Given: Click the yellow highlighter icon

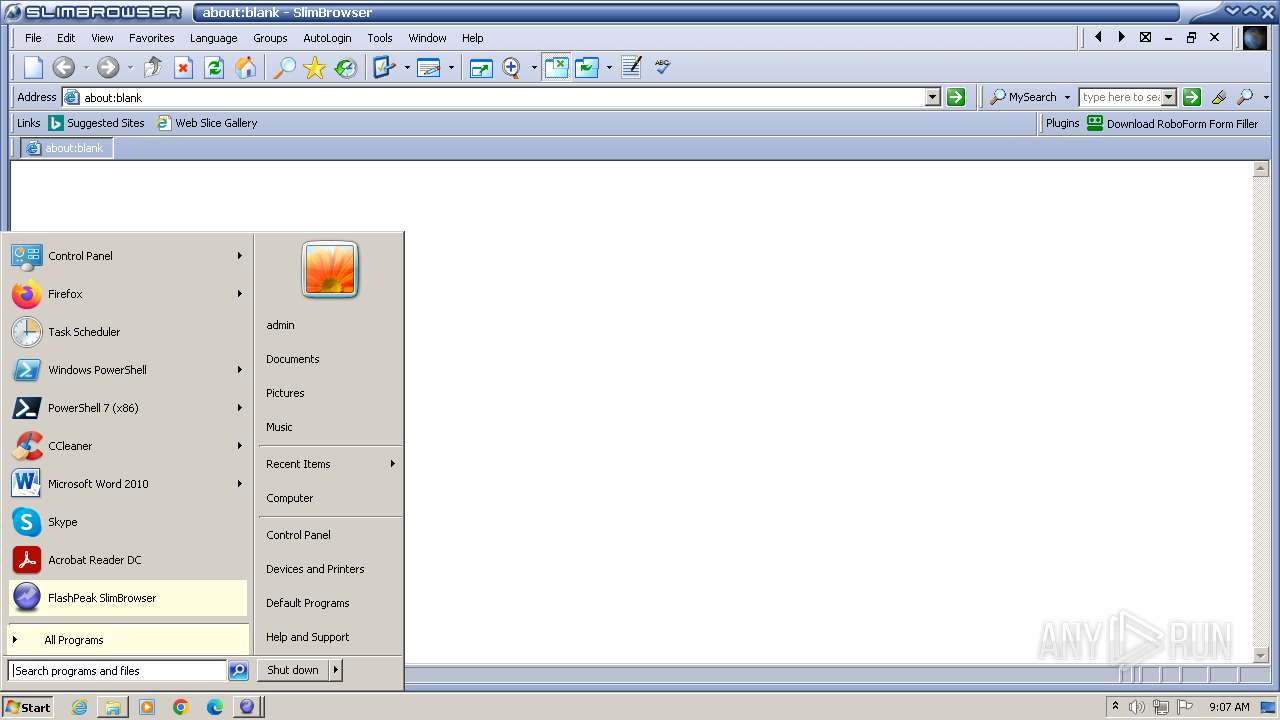Looking at the screenshot, I should coord(1218,97).
